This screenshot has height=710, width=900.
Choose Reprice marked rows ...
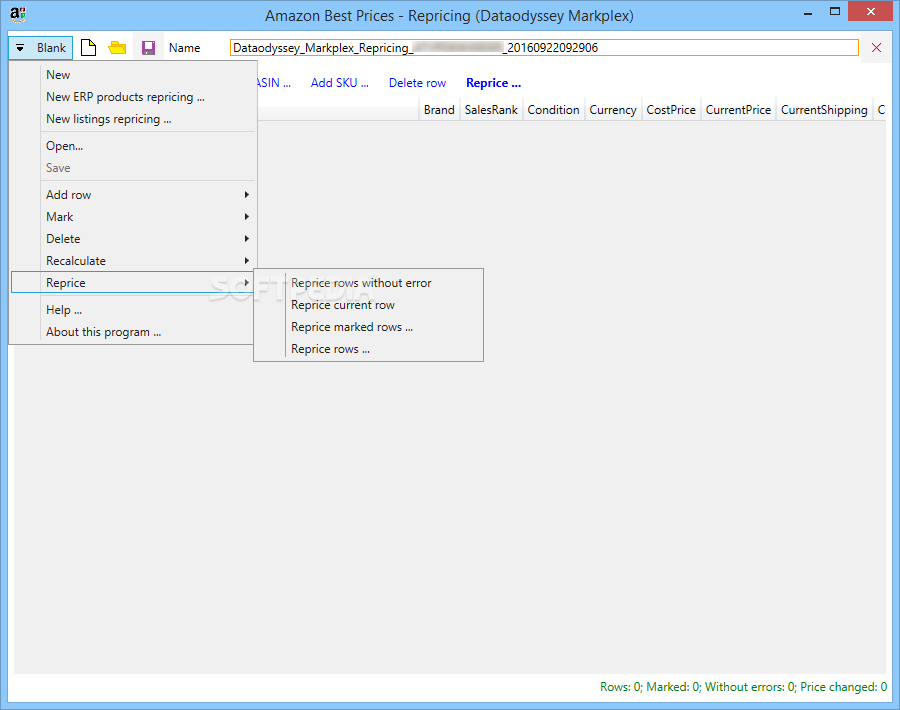click(368, 327)
